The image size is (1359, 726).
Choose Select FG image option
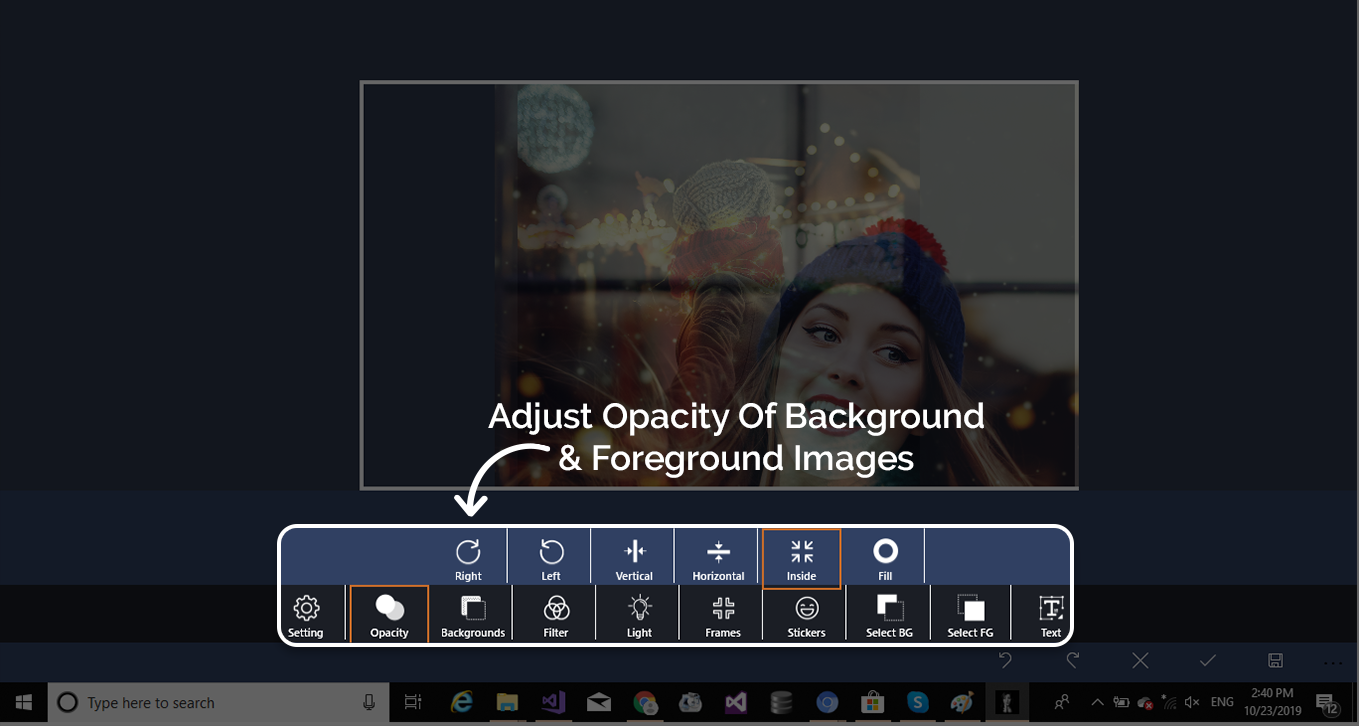(x=971, y=614)
